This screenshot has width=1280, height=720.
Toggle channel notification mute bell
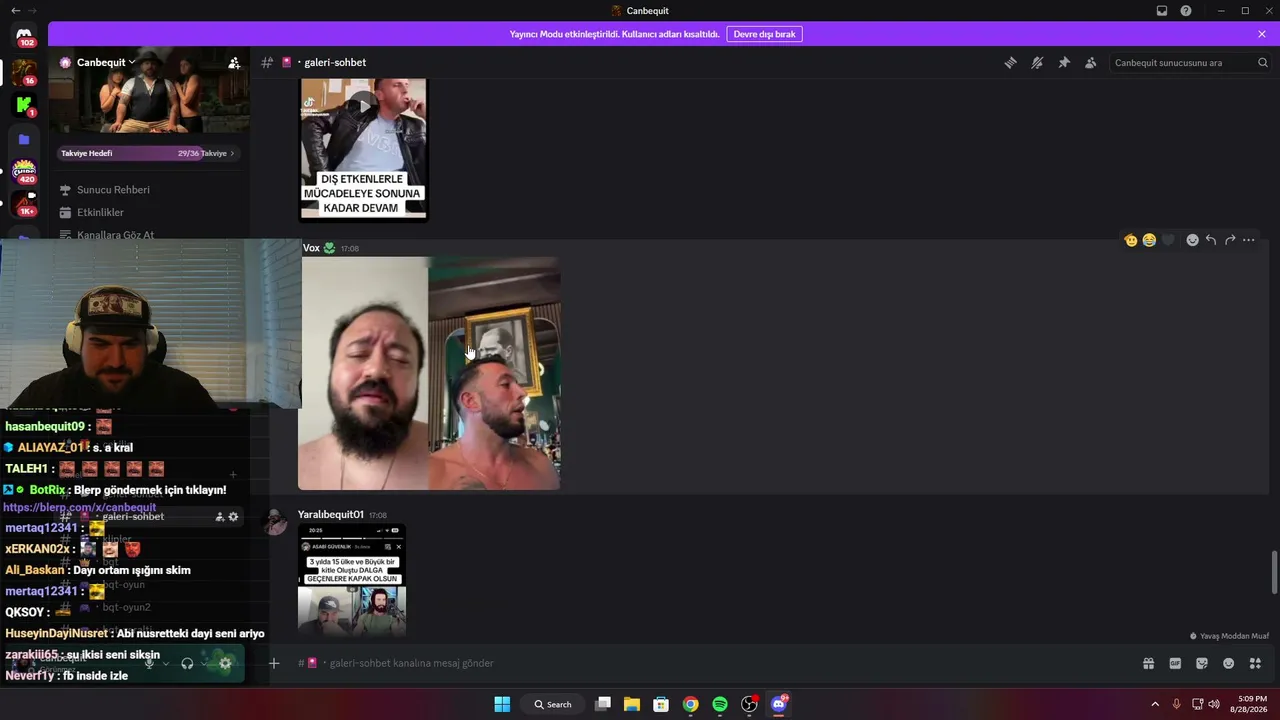[1037, 62]
